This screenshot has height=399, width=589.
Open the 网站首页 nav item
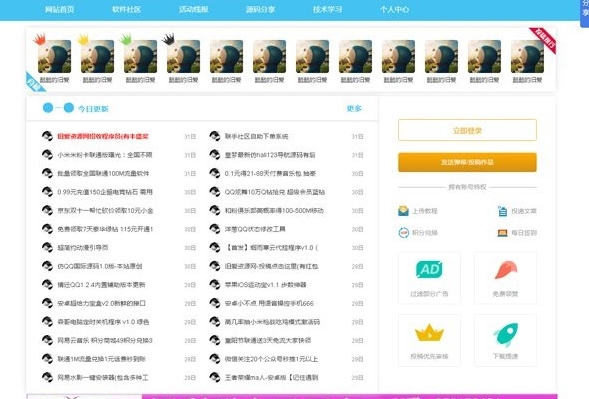tap(59, 9)
